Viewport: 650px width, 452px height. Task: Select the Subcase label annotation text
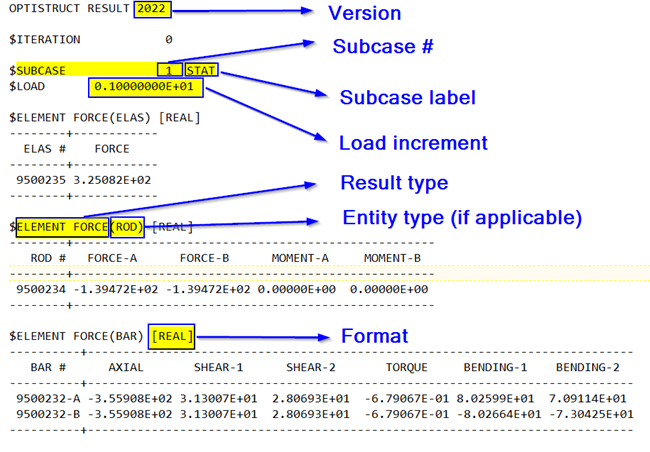click(x=407, y=98)
